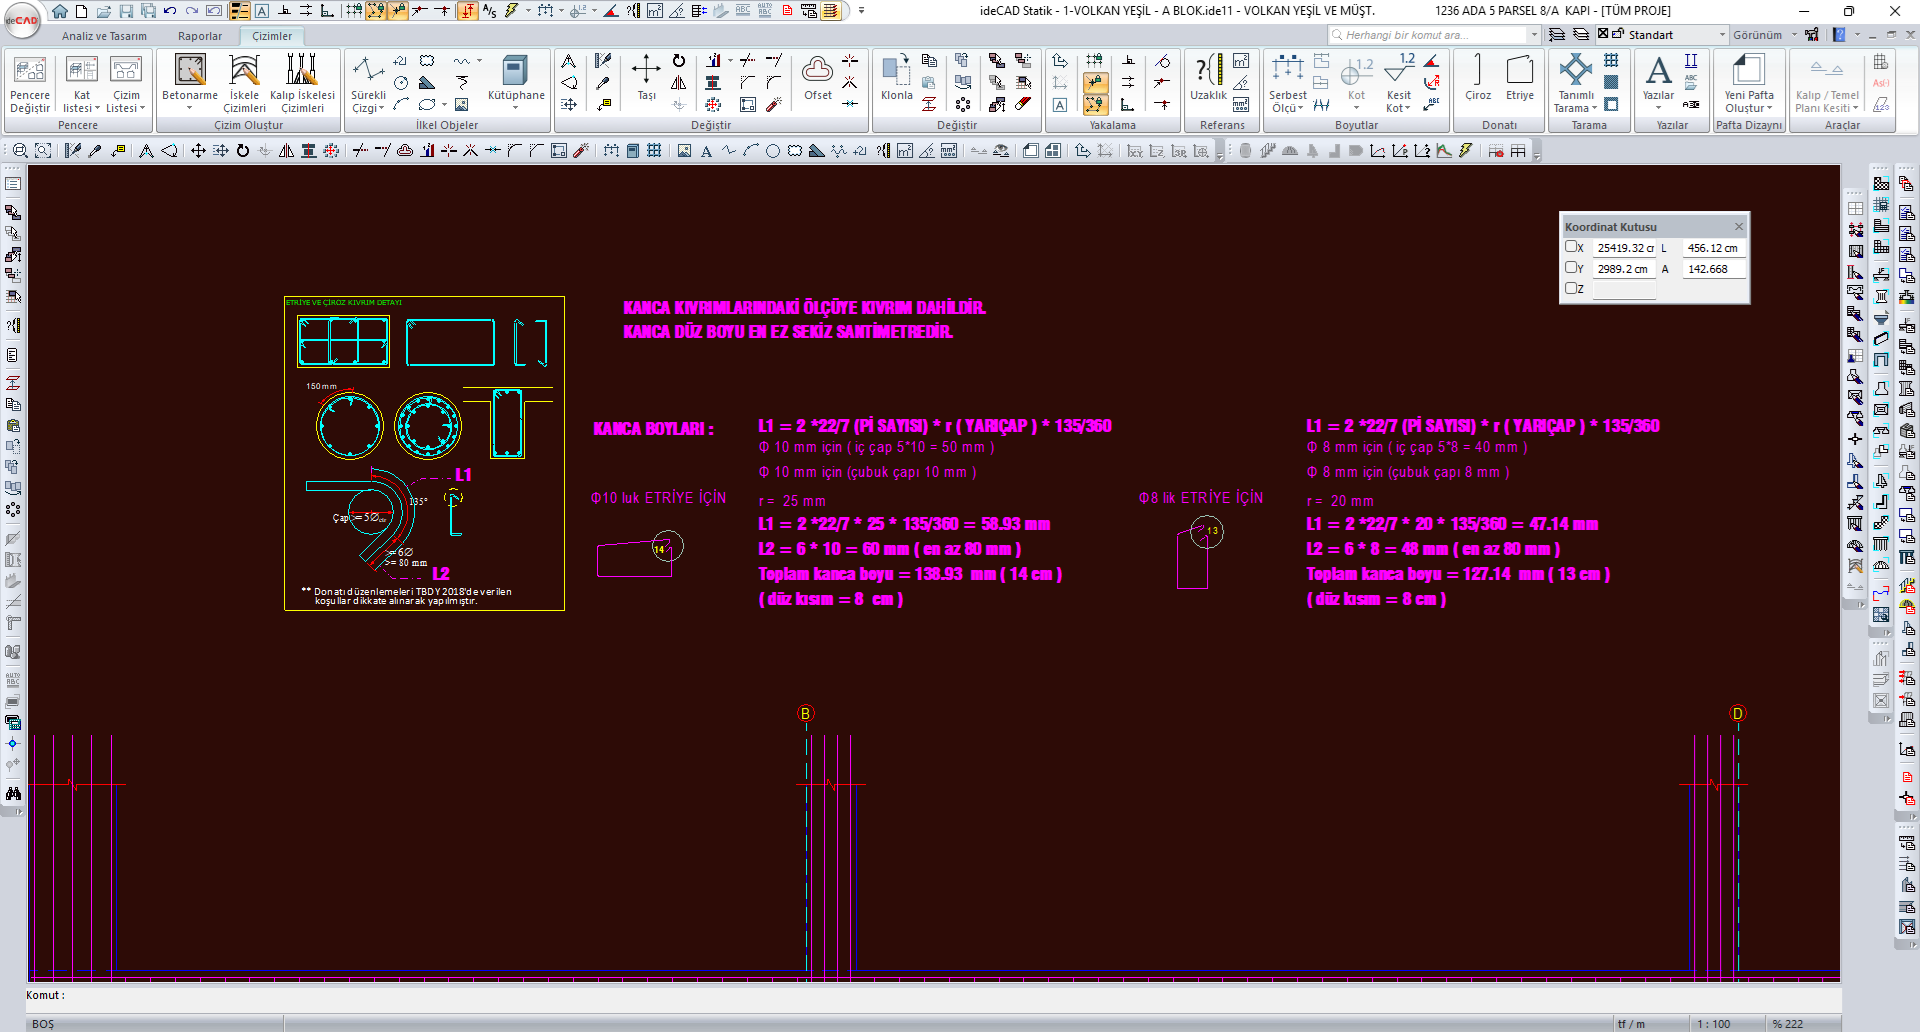1920x1032 pixels.
Task: Expand the Betonarme dropdown
Action: click(189, 108)
